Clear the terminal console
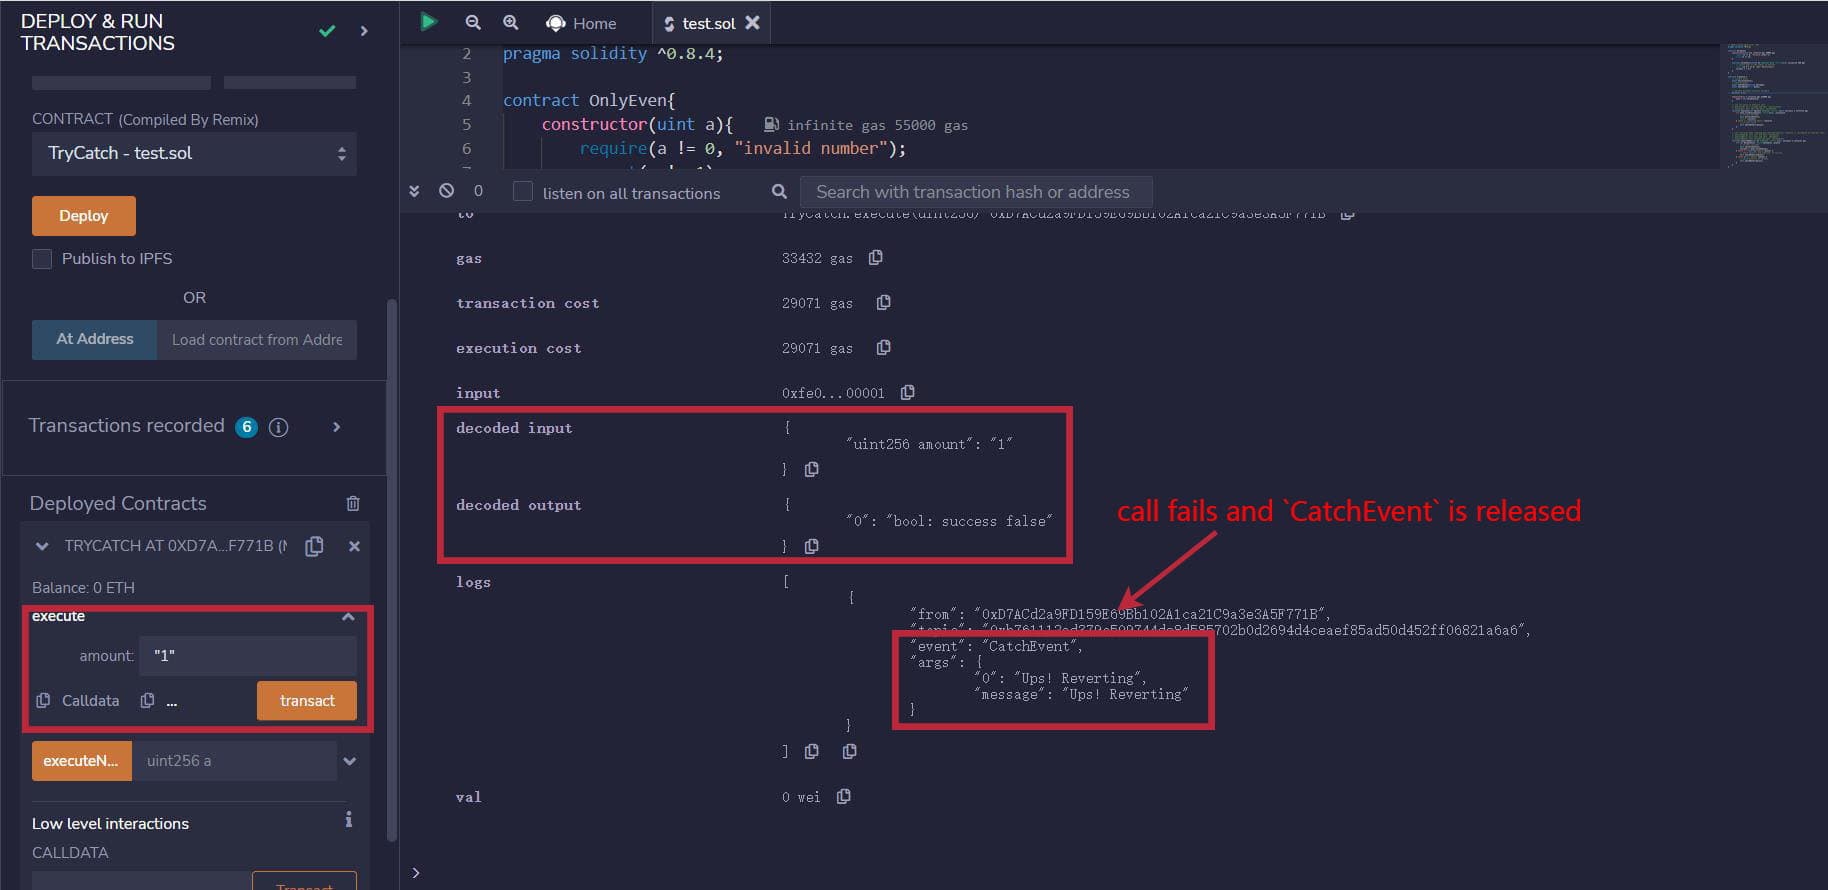This screenshot has width=1828, height=890. coord(446,190)
